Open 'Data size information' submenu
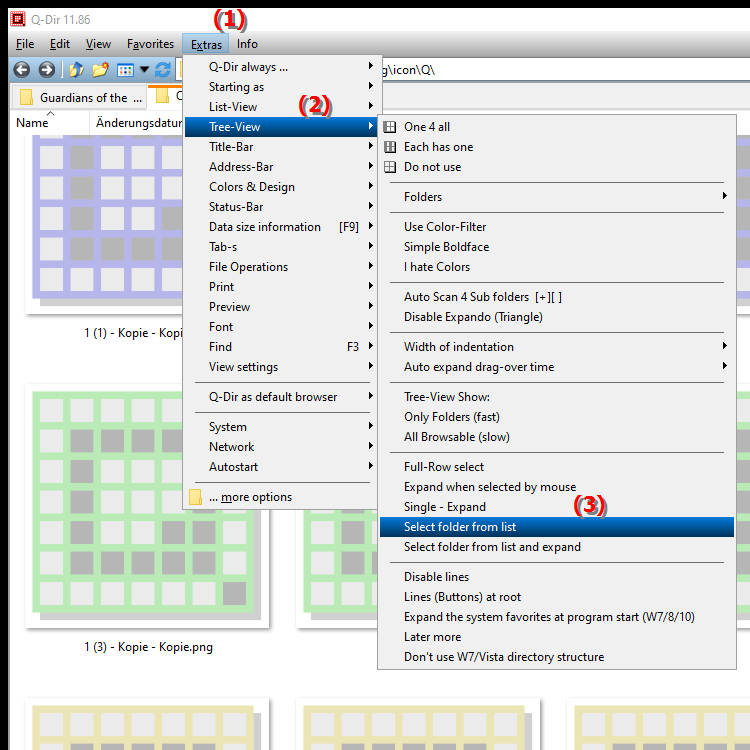750x750 pixels. pos(282,227)
